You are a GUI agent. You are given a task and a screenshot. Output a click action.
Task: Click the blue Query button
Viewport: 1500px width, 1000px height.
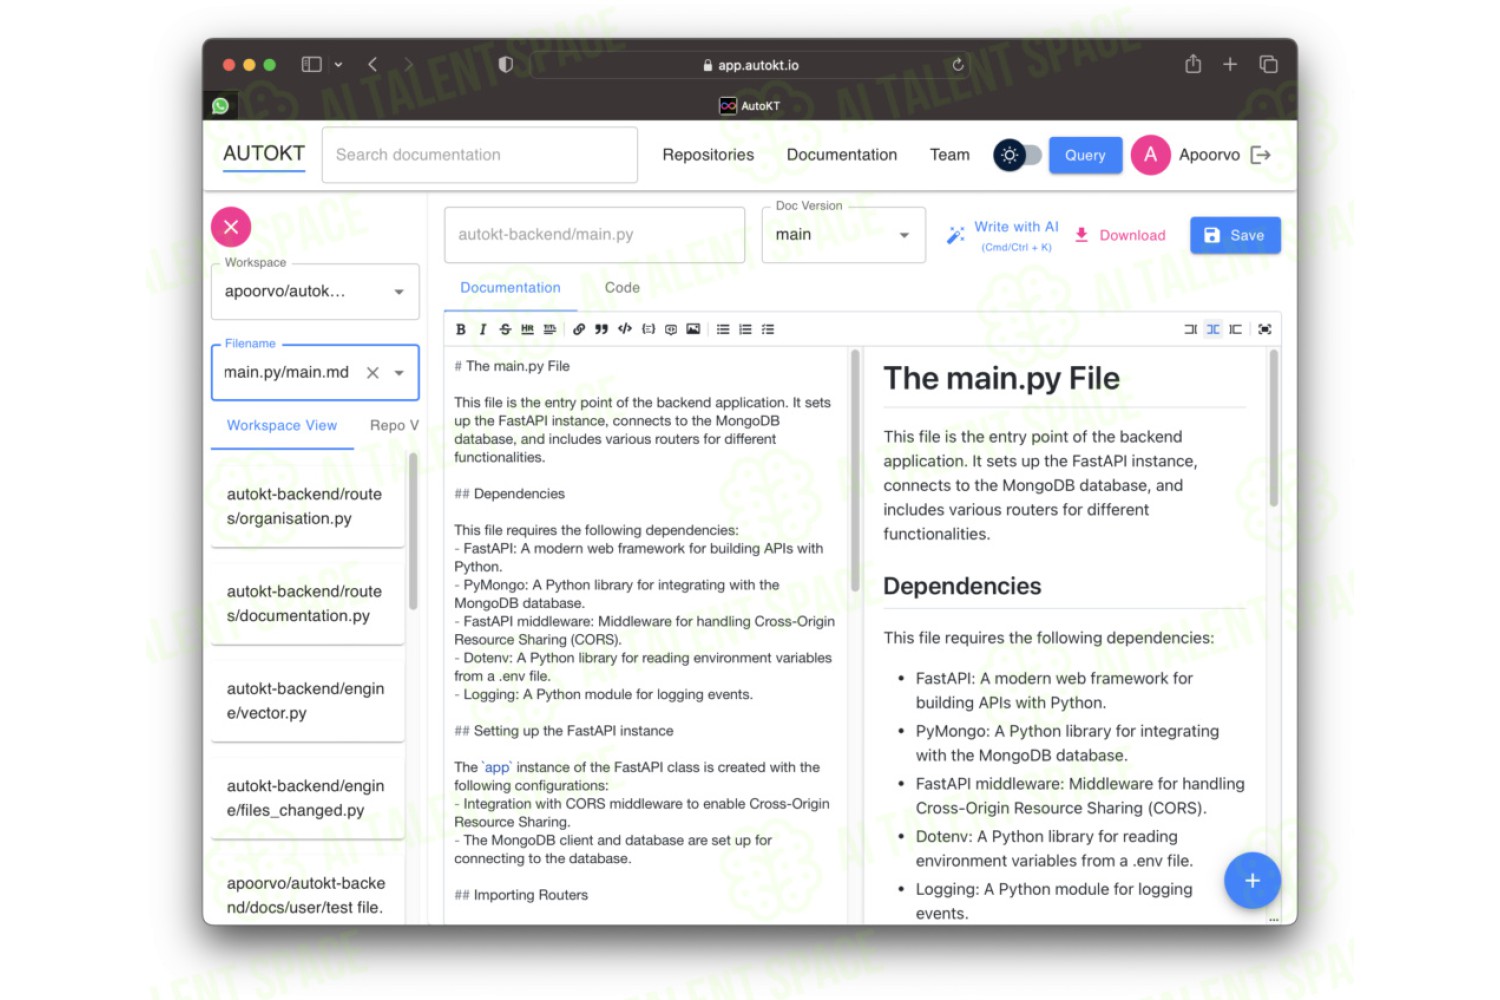[x=1085, y=155]
